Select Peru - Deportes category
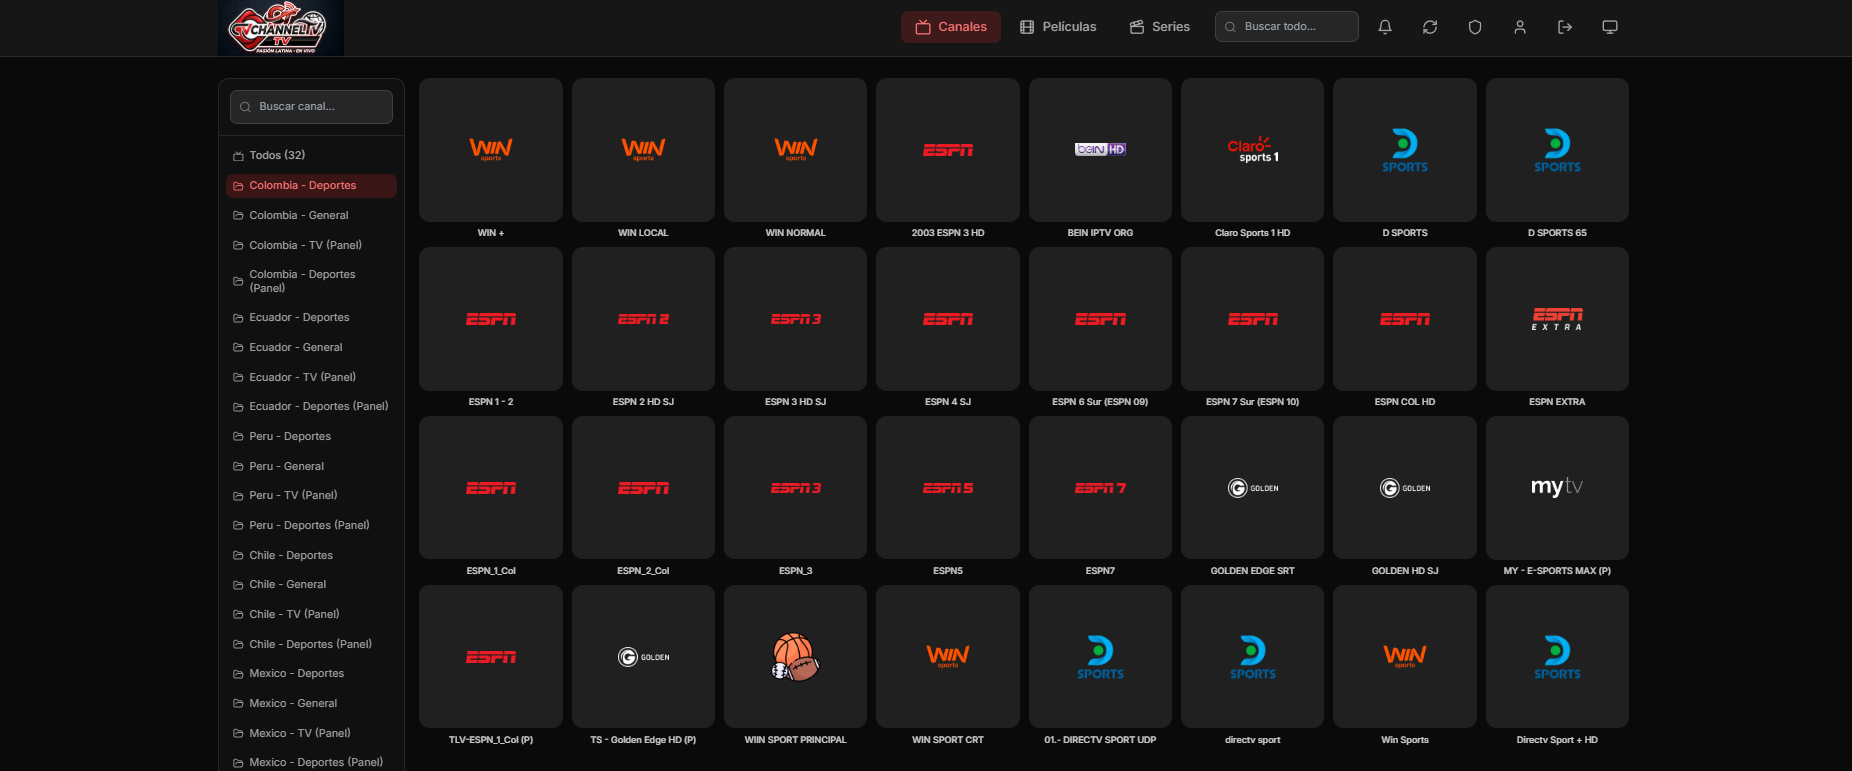 pos(311,436)
